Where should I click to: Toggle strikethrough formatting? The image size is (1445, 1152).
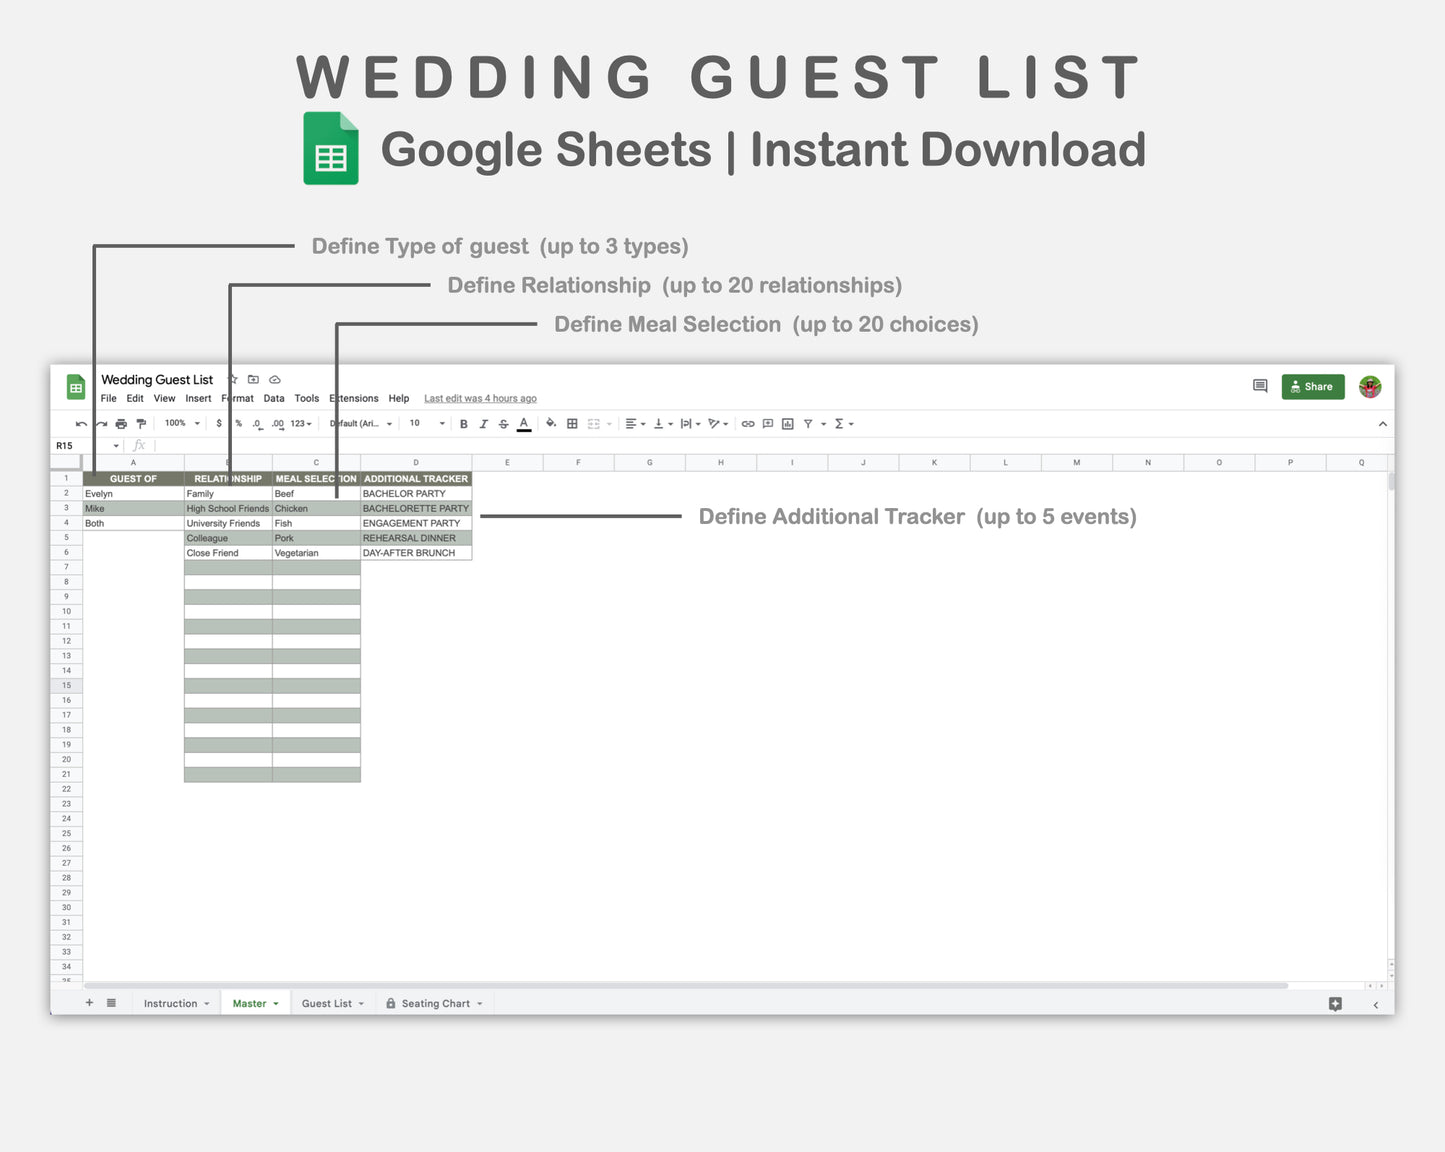(x=504, y=423)
